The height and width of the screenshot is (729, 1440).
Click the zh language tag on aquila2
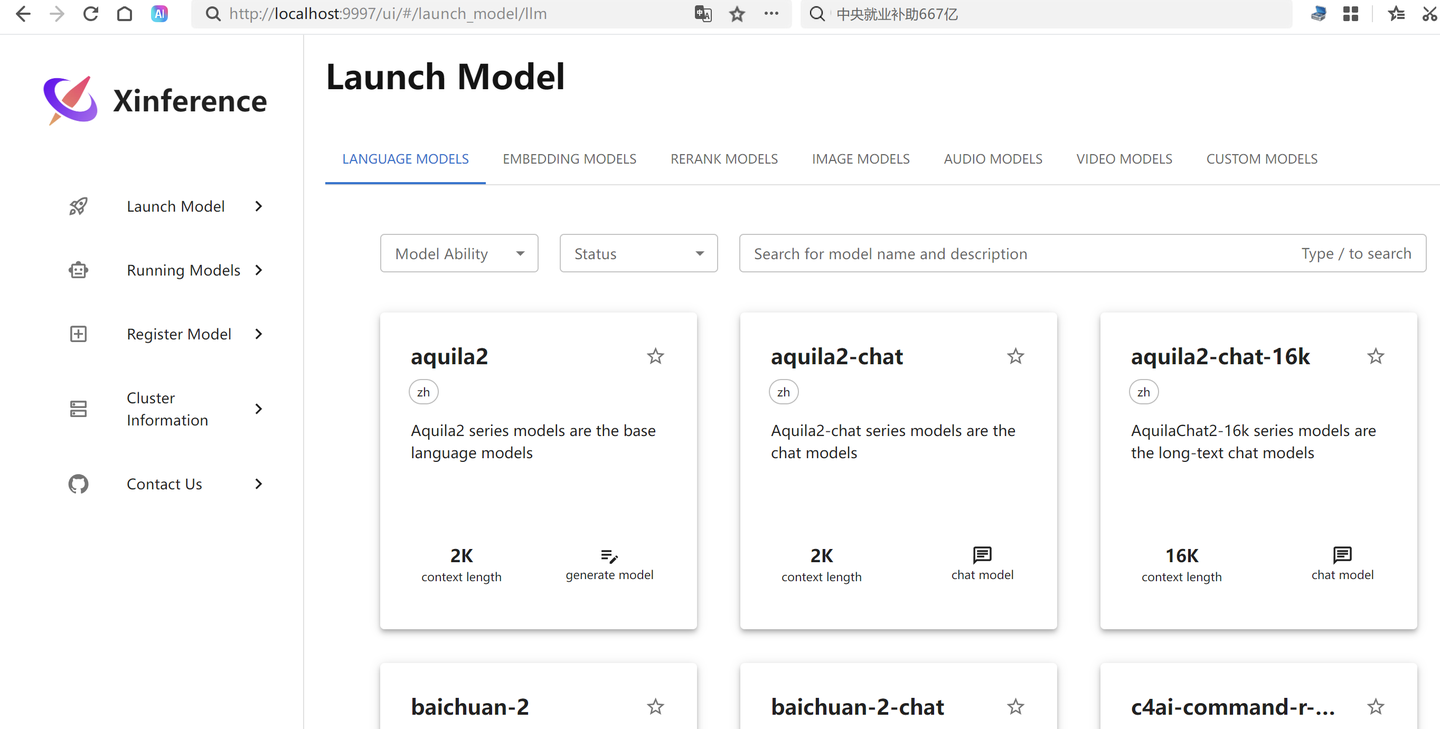click(x=424, y=392)
